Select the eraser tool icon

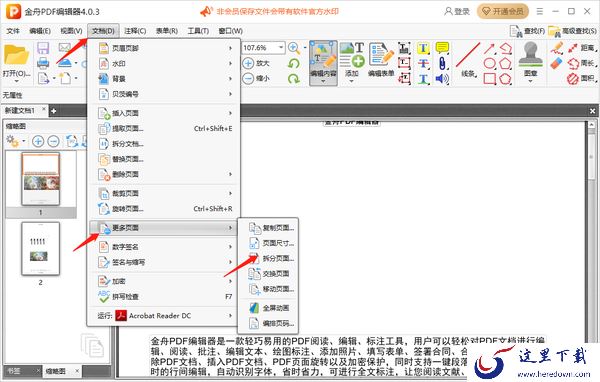click(x=557, y=63)
